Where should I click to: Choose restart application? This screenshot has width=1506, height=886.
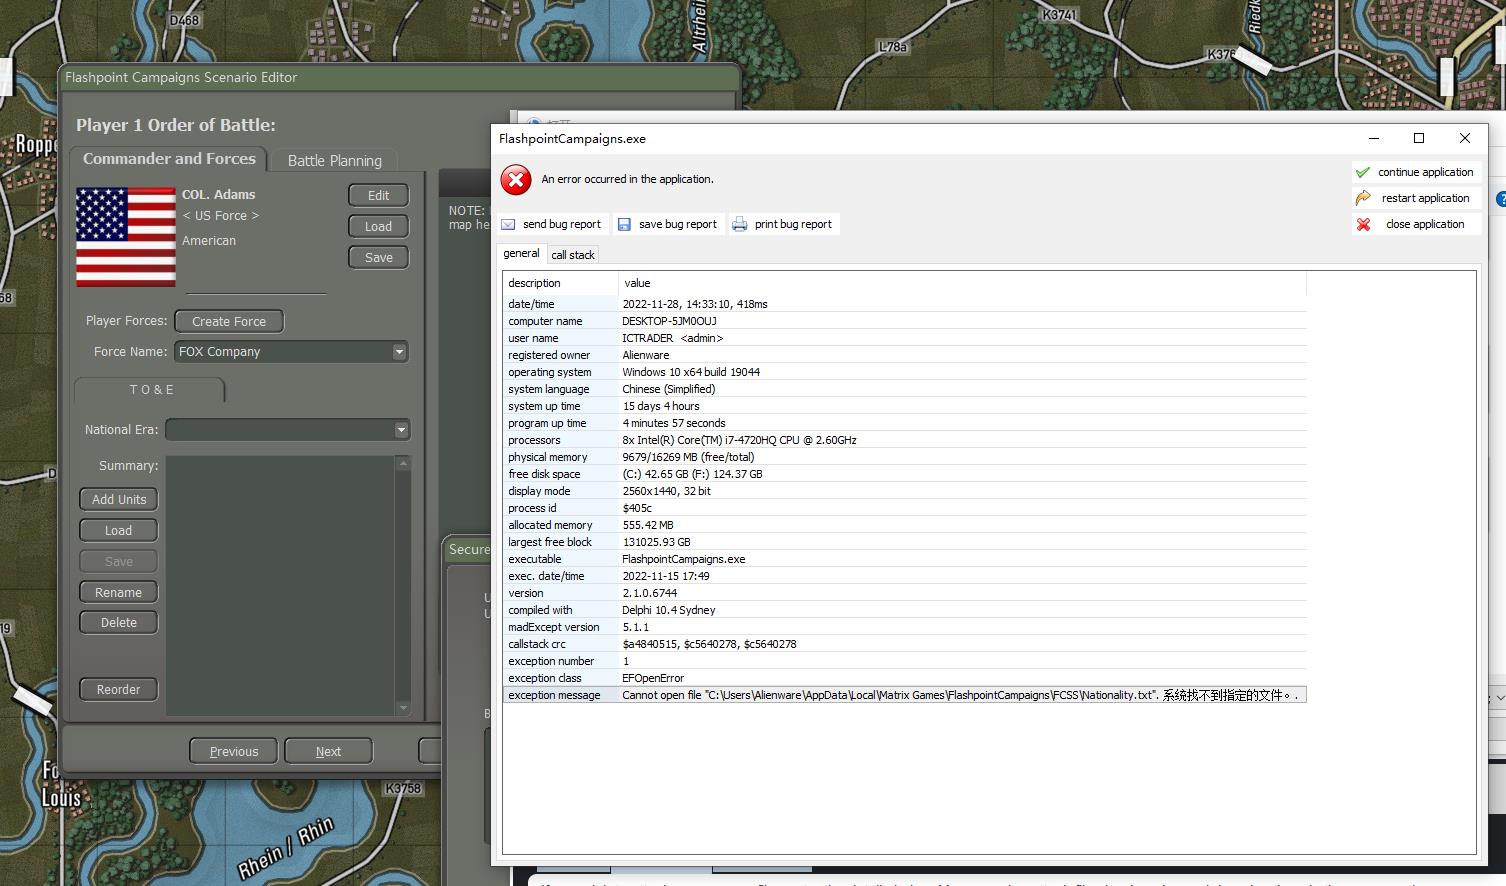(x=1416, y=198)
